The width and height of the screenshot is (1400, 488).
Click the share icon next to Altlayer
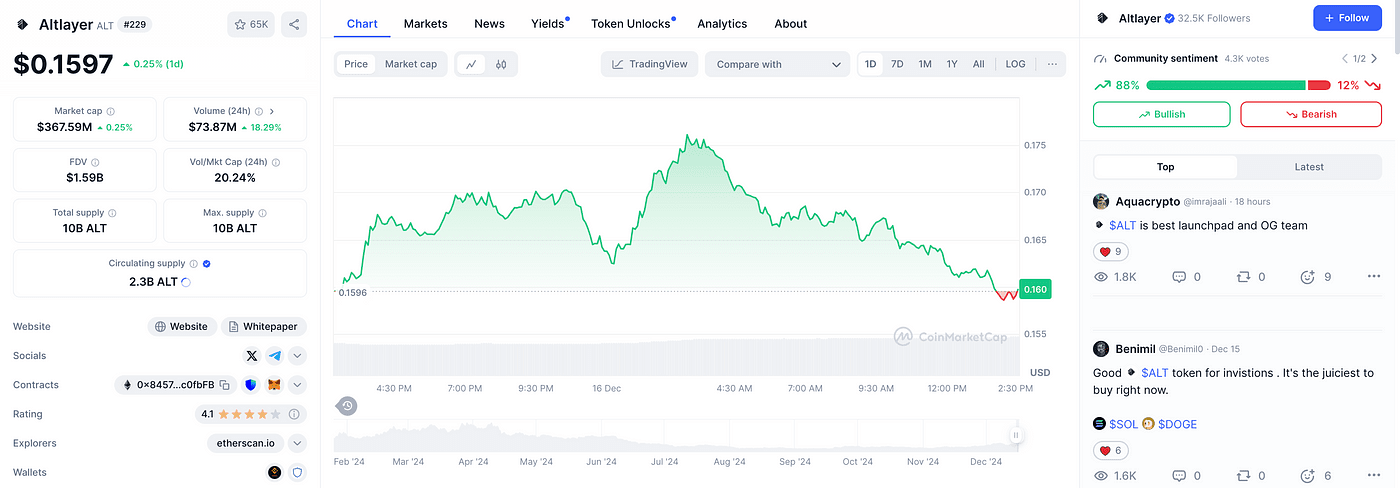click(x=293, y=24)
